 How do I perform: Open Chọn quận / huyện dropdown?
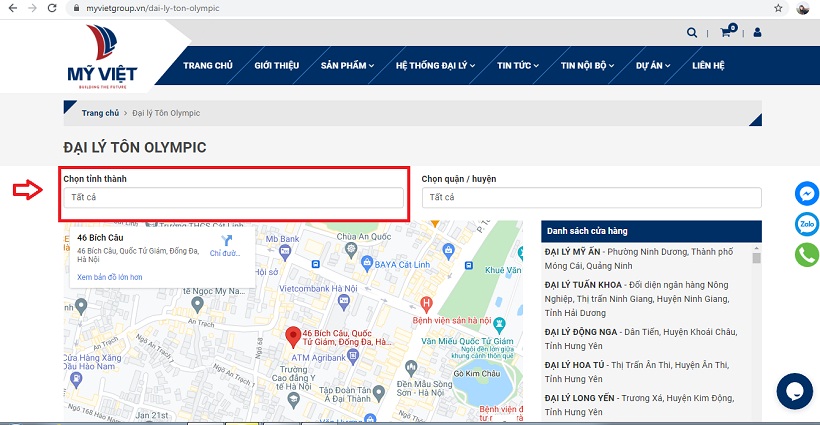(591, 197)
